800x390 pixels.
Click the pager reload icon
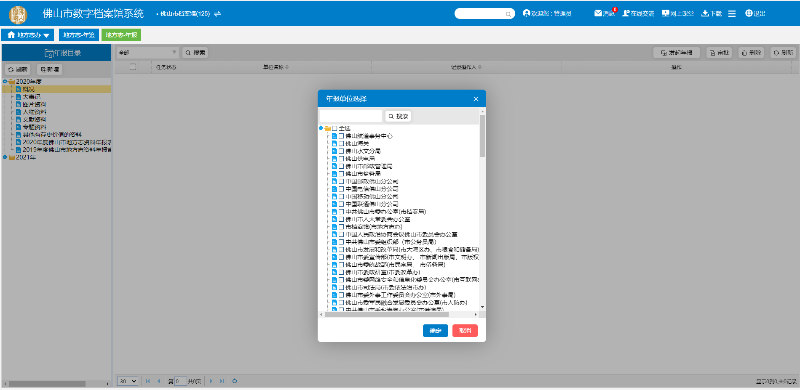235,381
